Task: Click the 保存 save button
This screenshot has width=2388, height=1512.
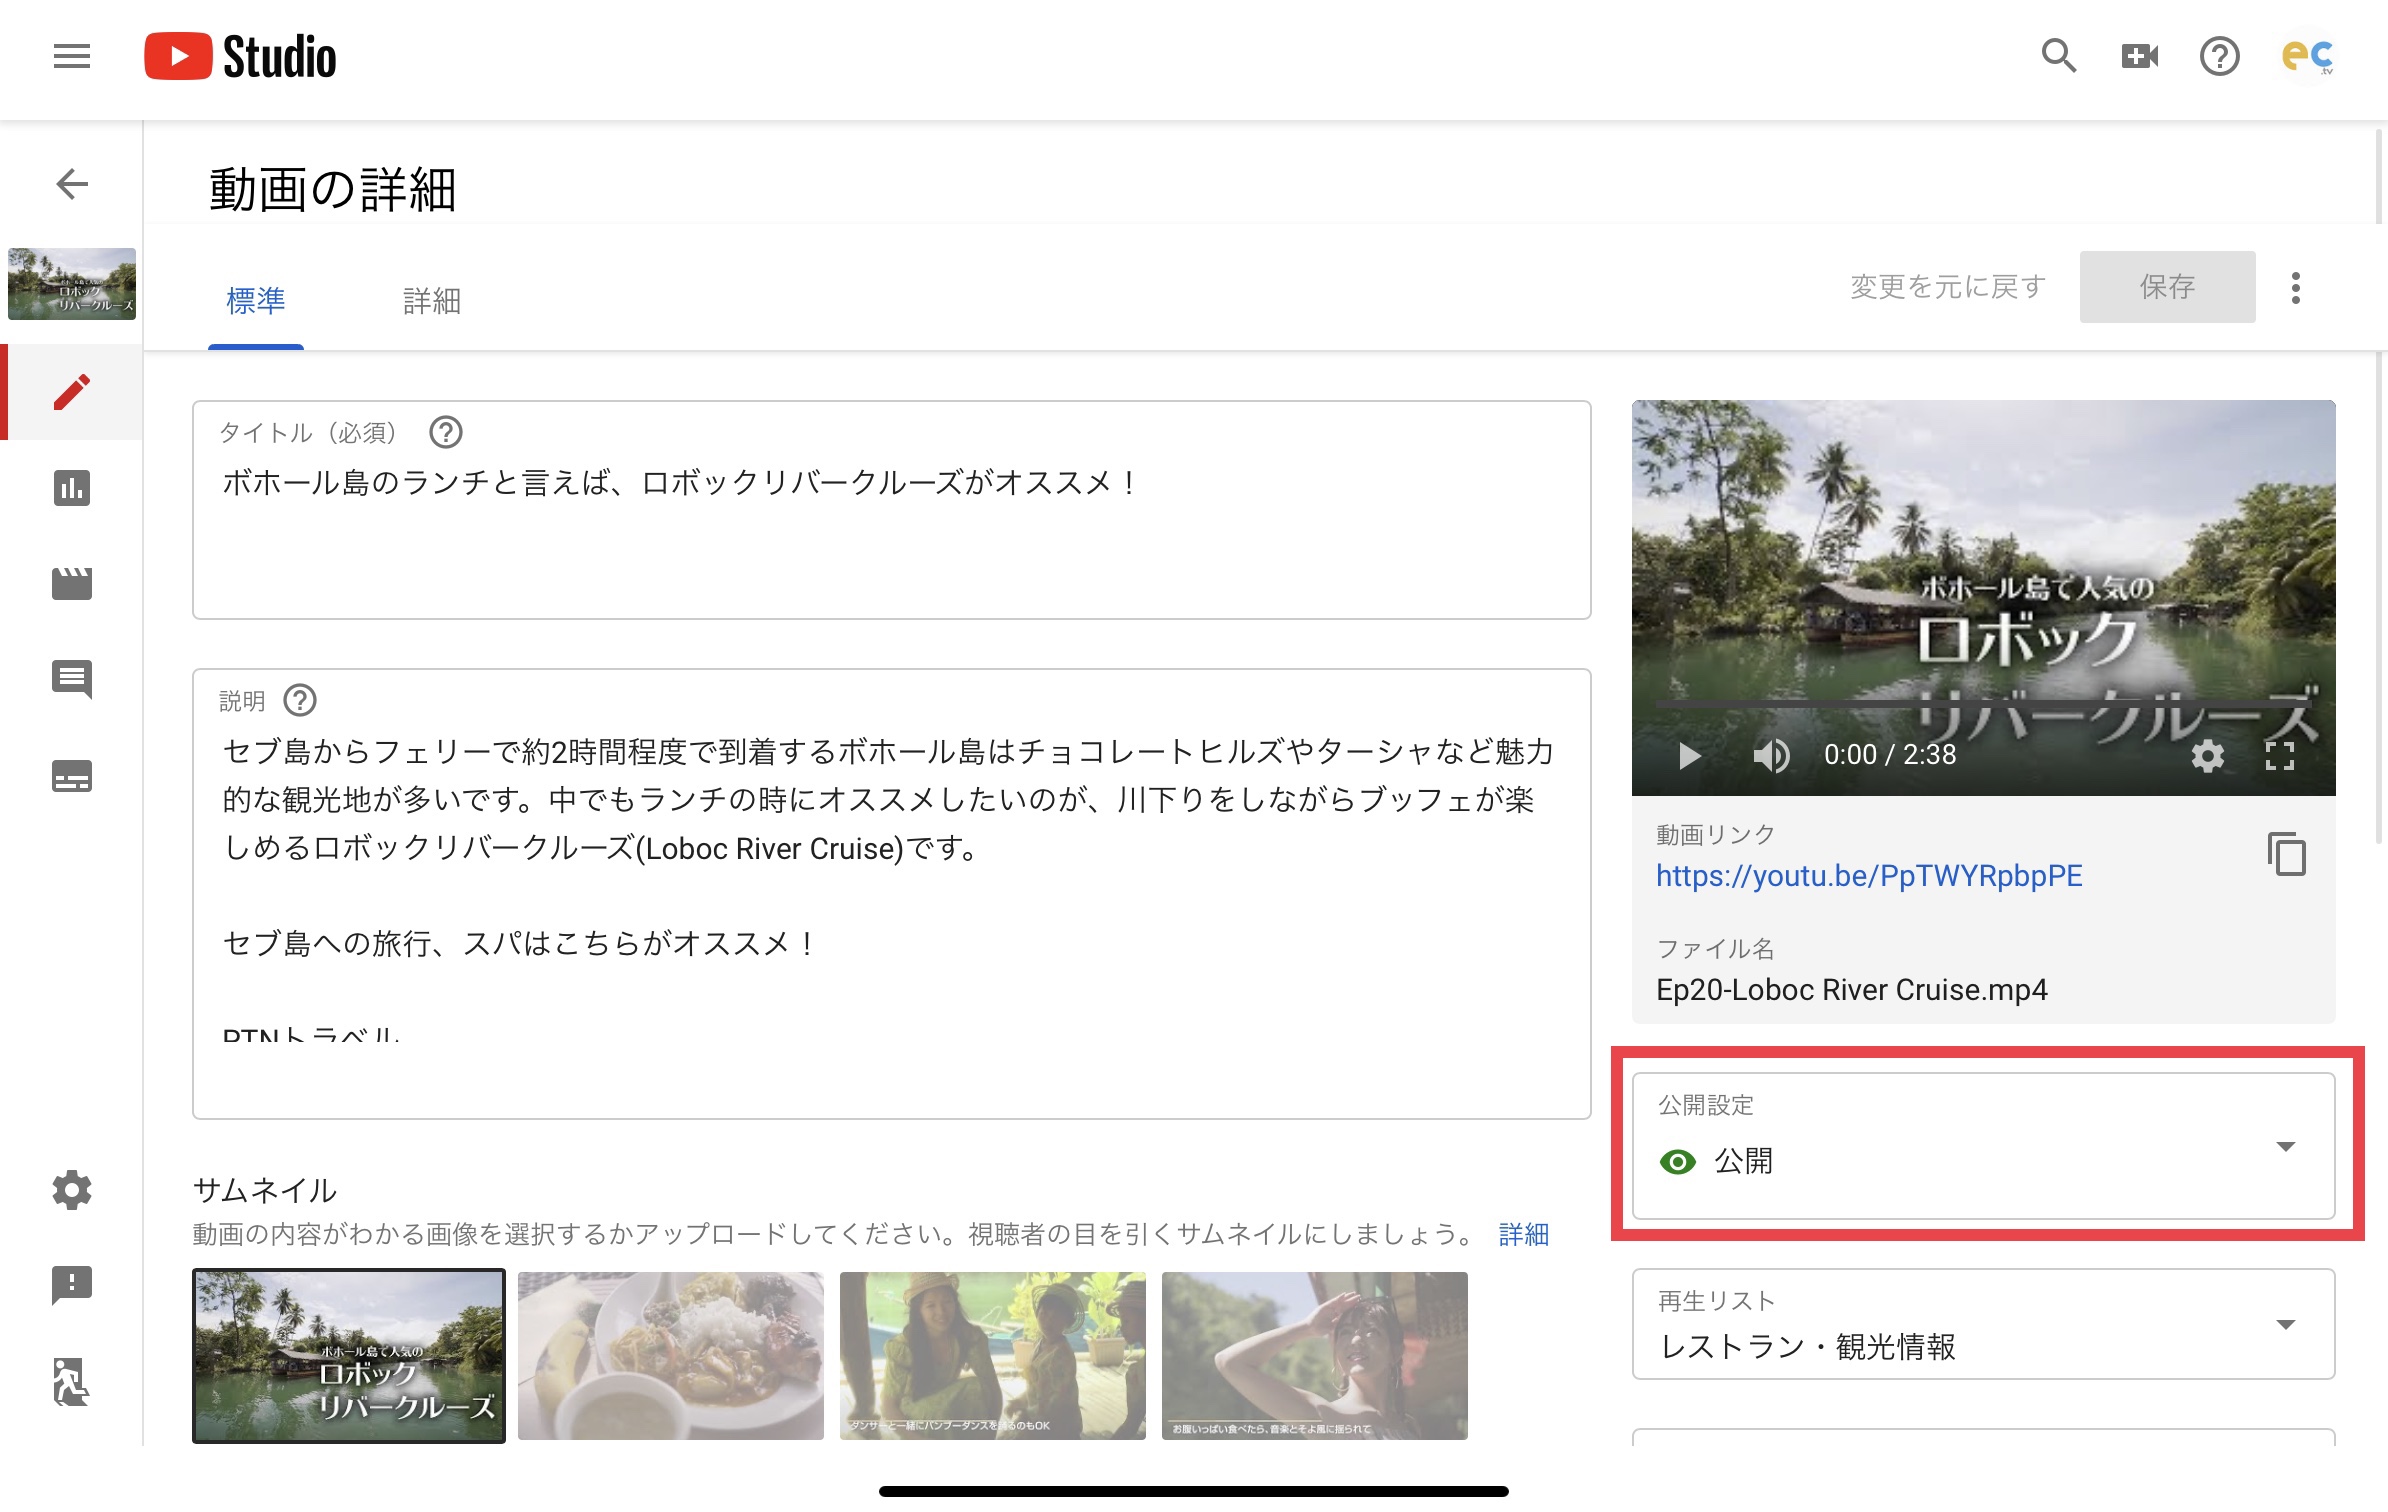Action: click(x=2167, y=287)
